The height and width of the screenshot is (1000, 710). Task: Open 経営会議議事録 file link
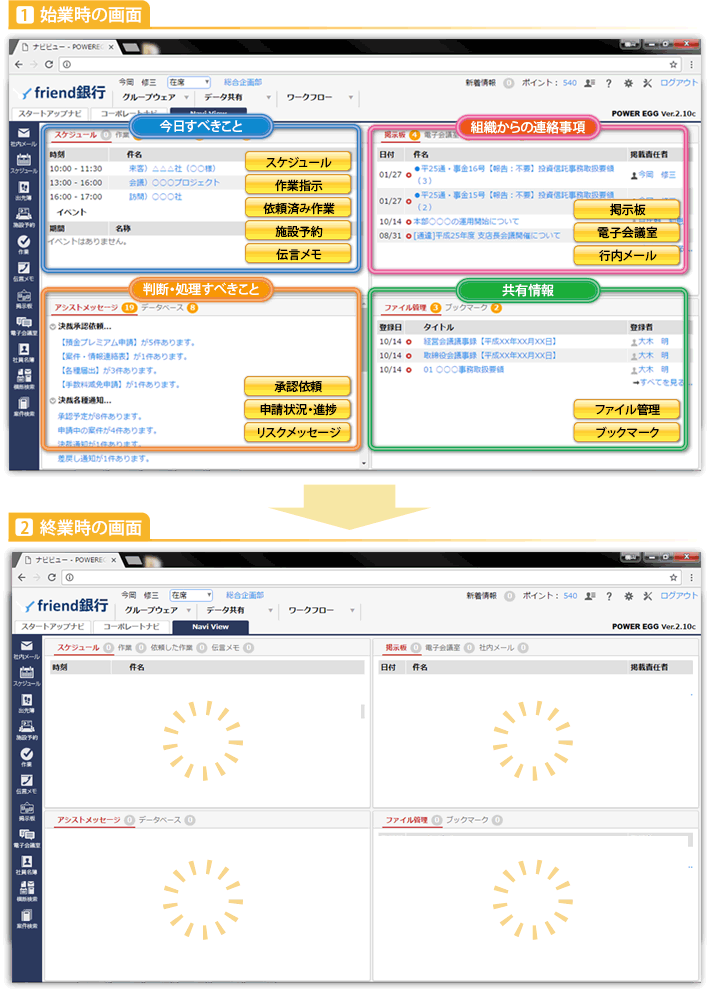click(x=489, y=341)
